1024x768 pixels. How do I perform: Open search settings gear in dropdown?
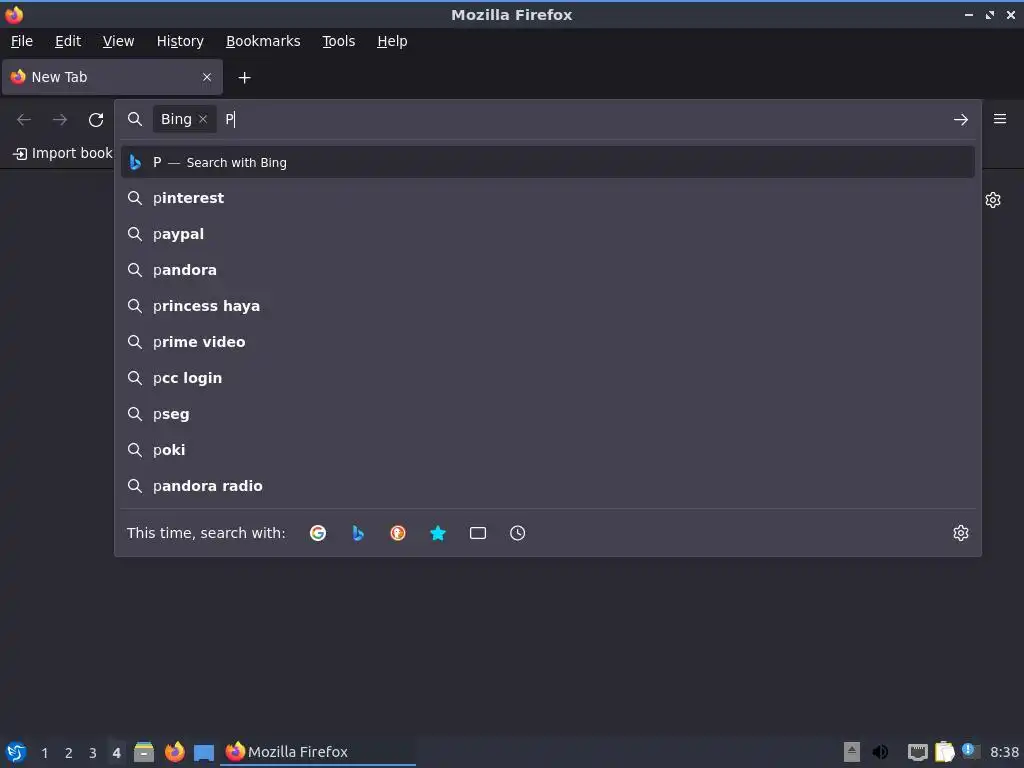961,533
